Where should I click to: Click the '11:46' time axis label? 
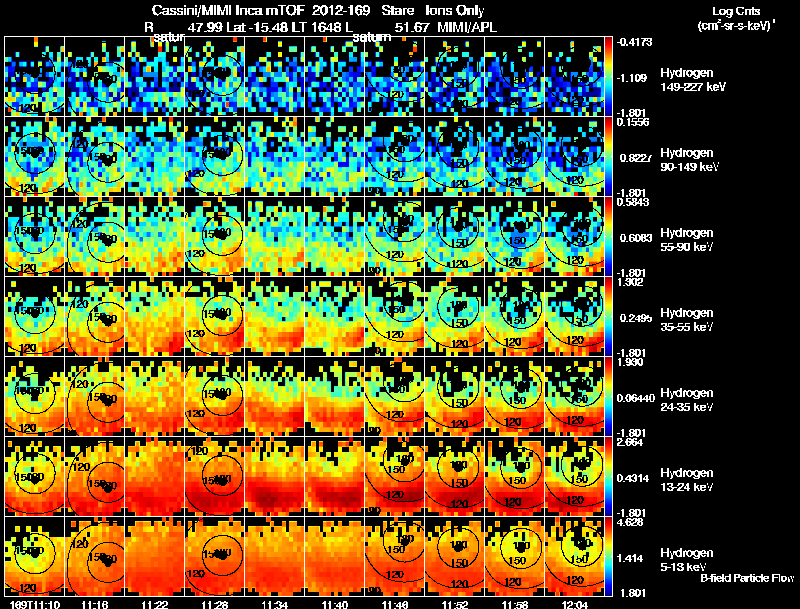pos(395,605)
